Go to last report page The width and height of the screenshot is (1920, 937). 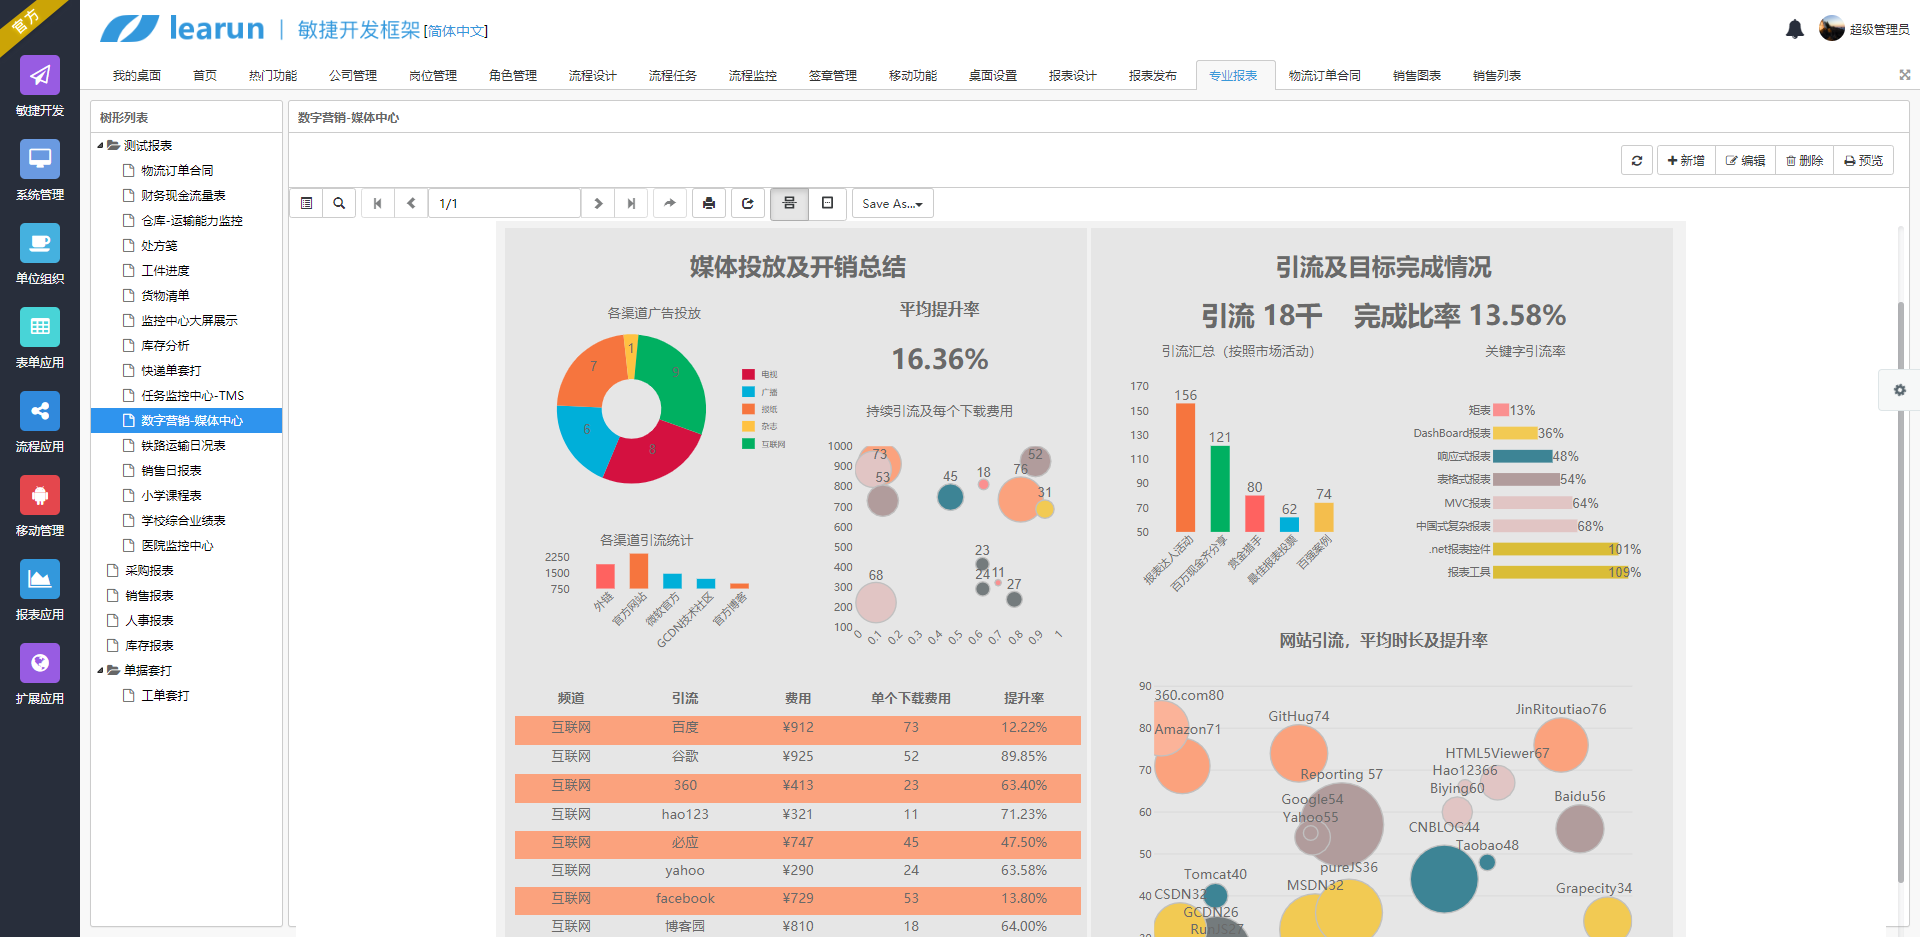click(x=631, y=203)
